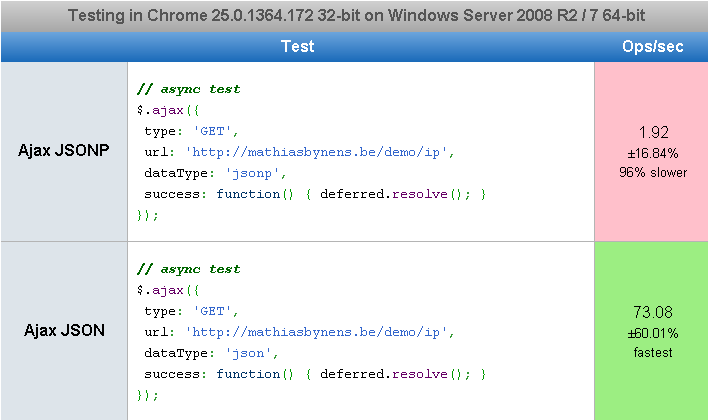This screenshot has height=420, width=708.
Task: Click the async test comment in JSON code
Action: click(x=188, y=269)
